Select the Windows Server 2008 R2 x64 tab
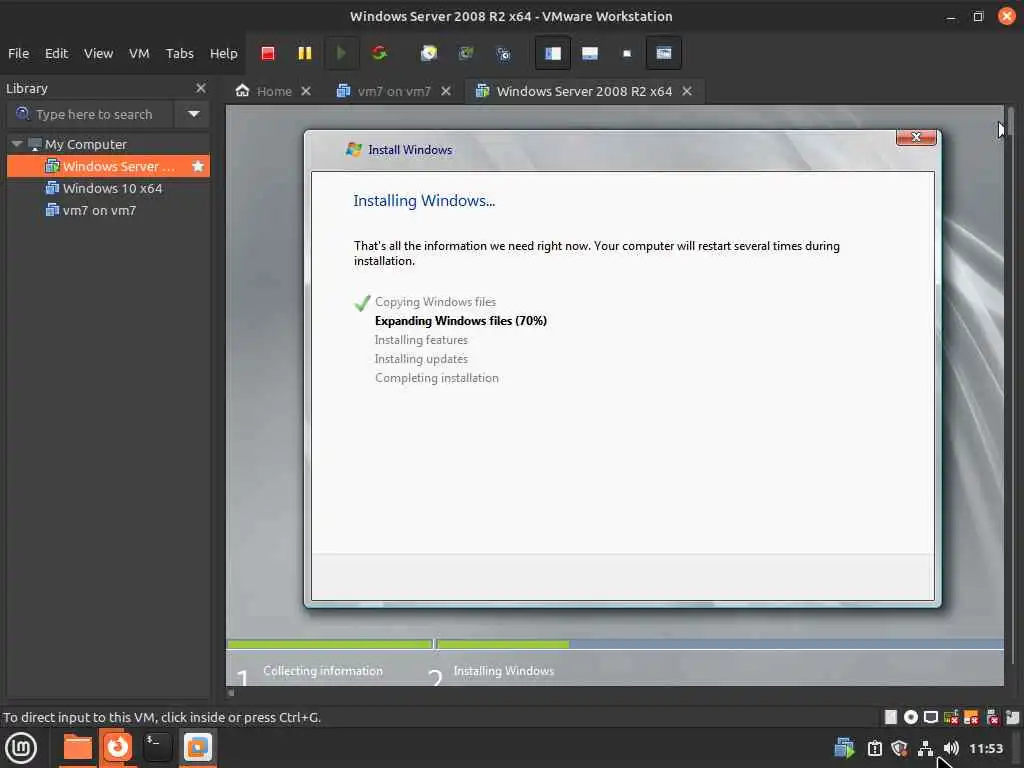Image resolution: width=1024 pixels, height=768 pixels. tap(575, 91)
